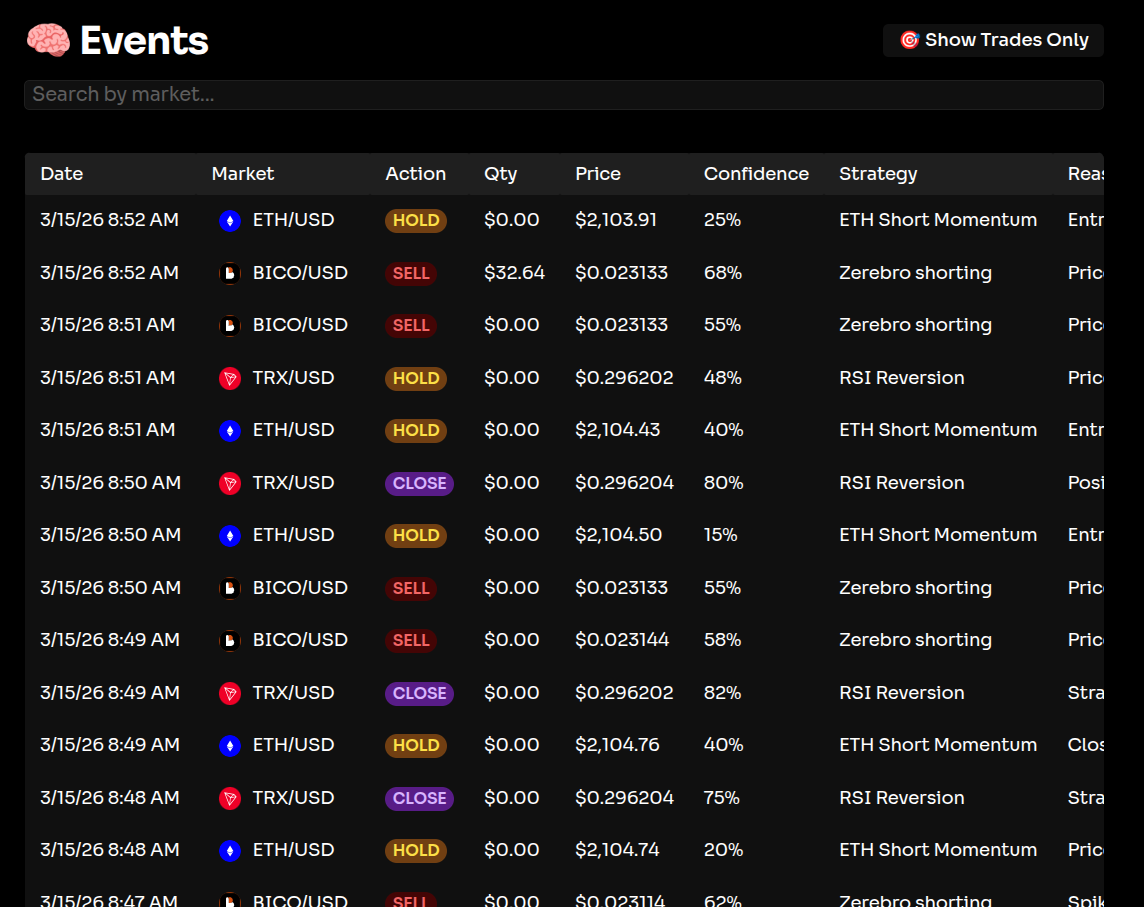Click the Qty column header
1144x907 pixels.
click(500, 174)
